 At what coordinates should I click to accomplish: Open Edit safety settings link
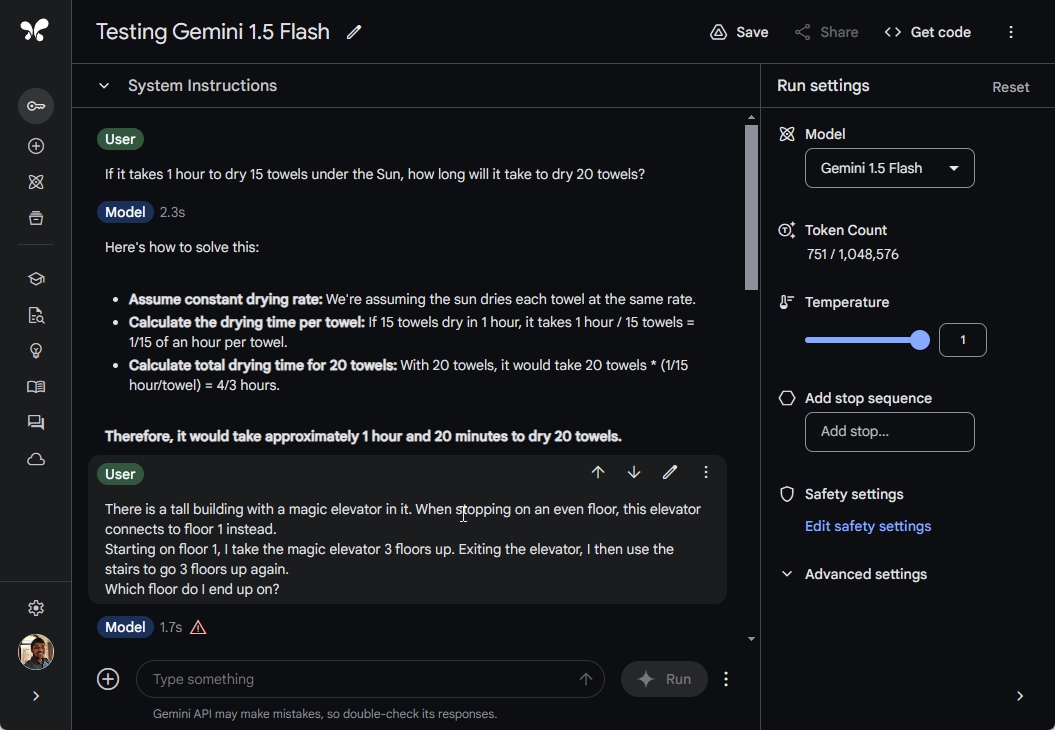[x=867, y=526]
